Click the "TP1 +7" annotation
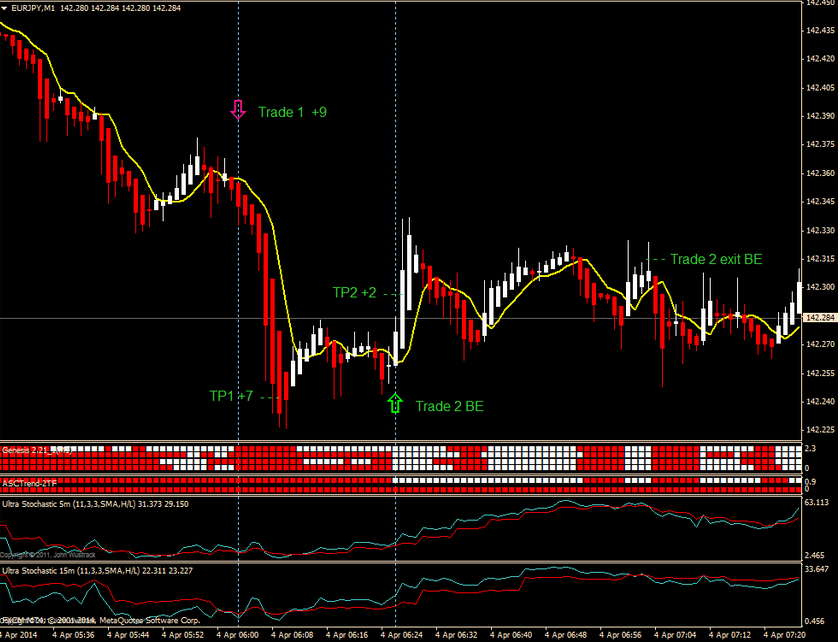Image resolution: width=840 pixels, height=642 pixels. 231,396
